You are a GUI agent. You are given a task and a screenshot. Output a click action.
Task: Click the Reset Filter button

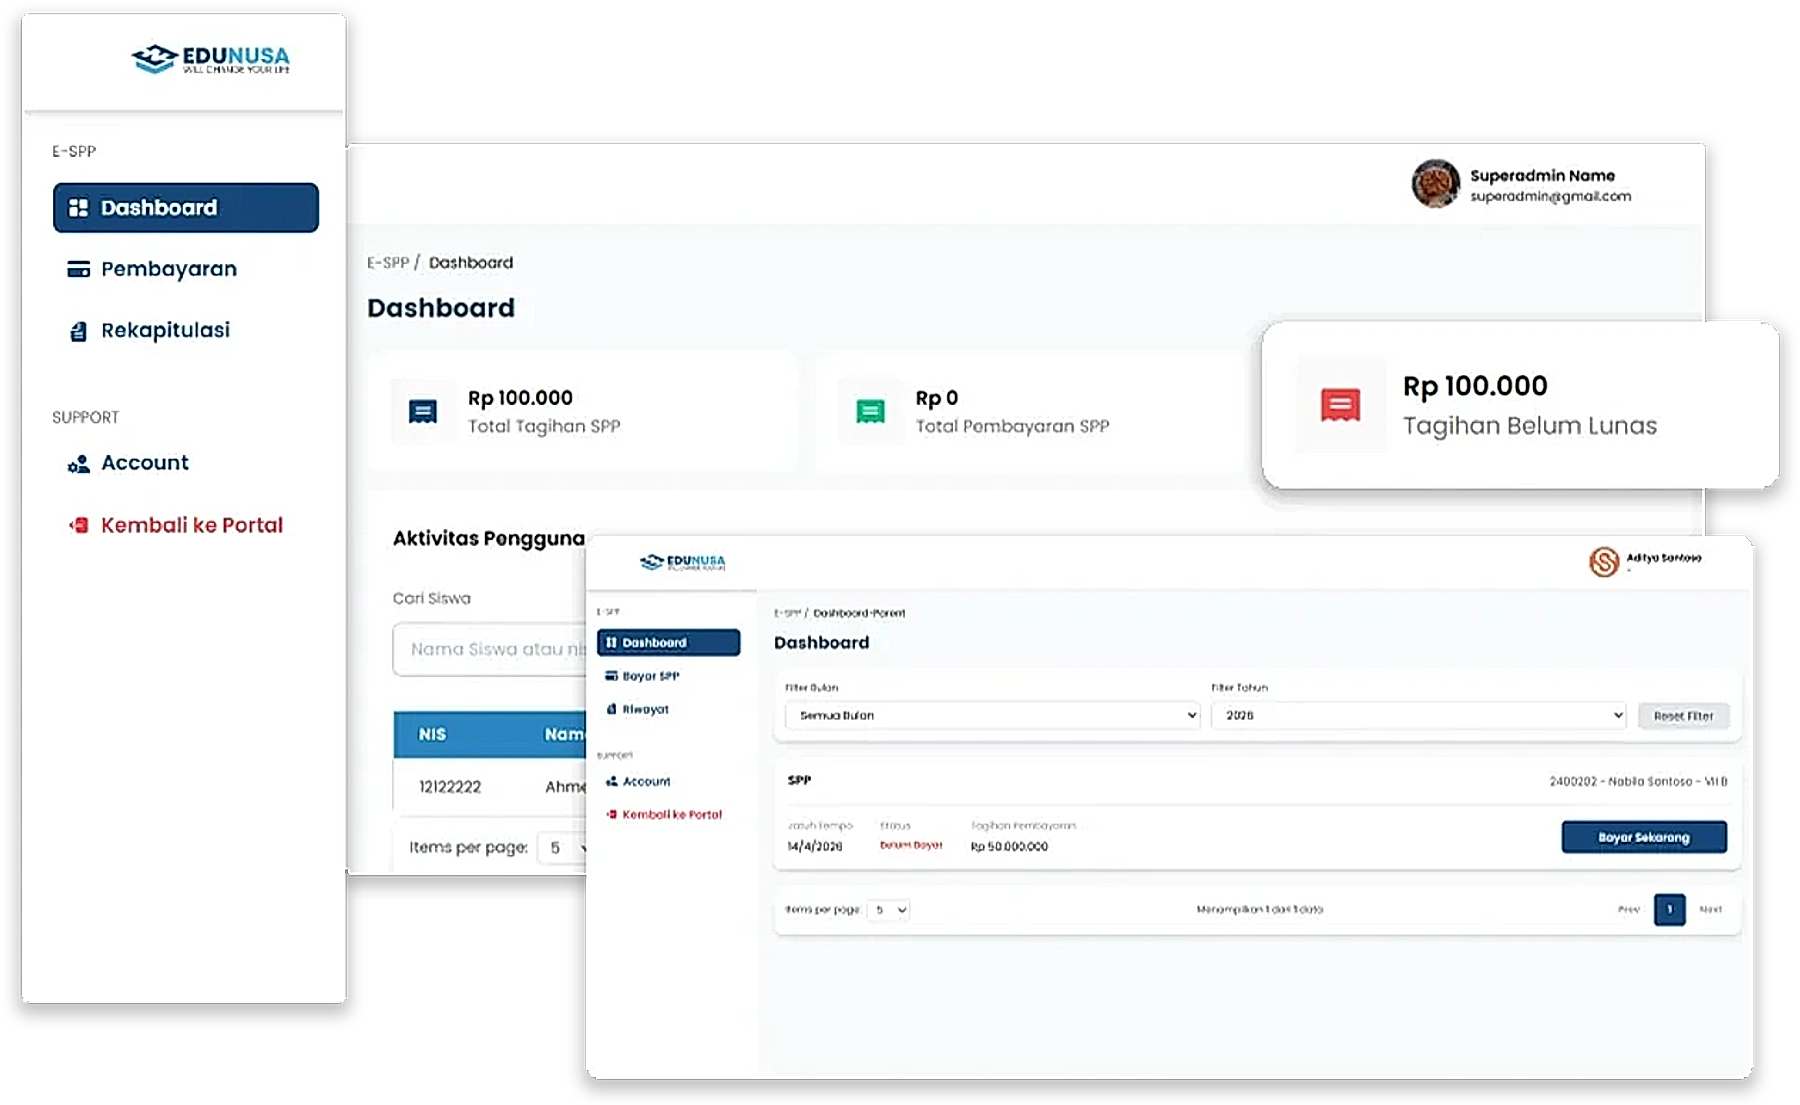[1683, 716]
